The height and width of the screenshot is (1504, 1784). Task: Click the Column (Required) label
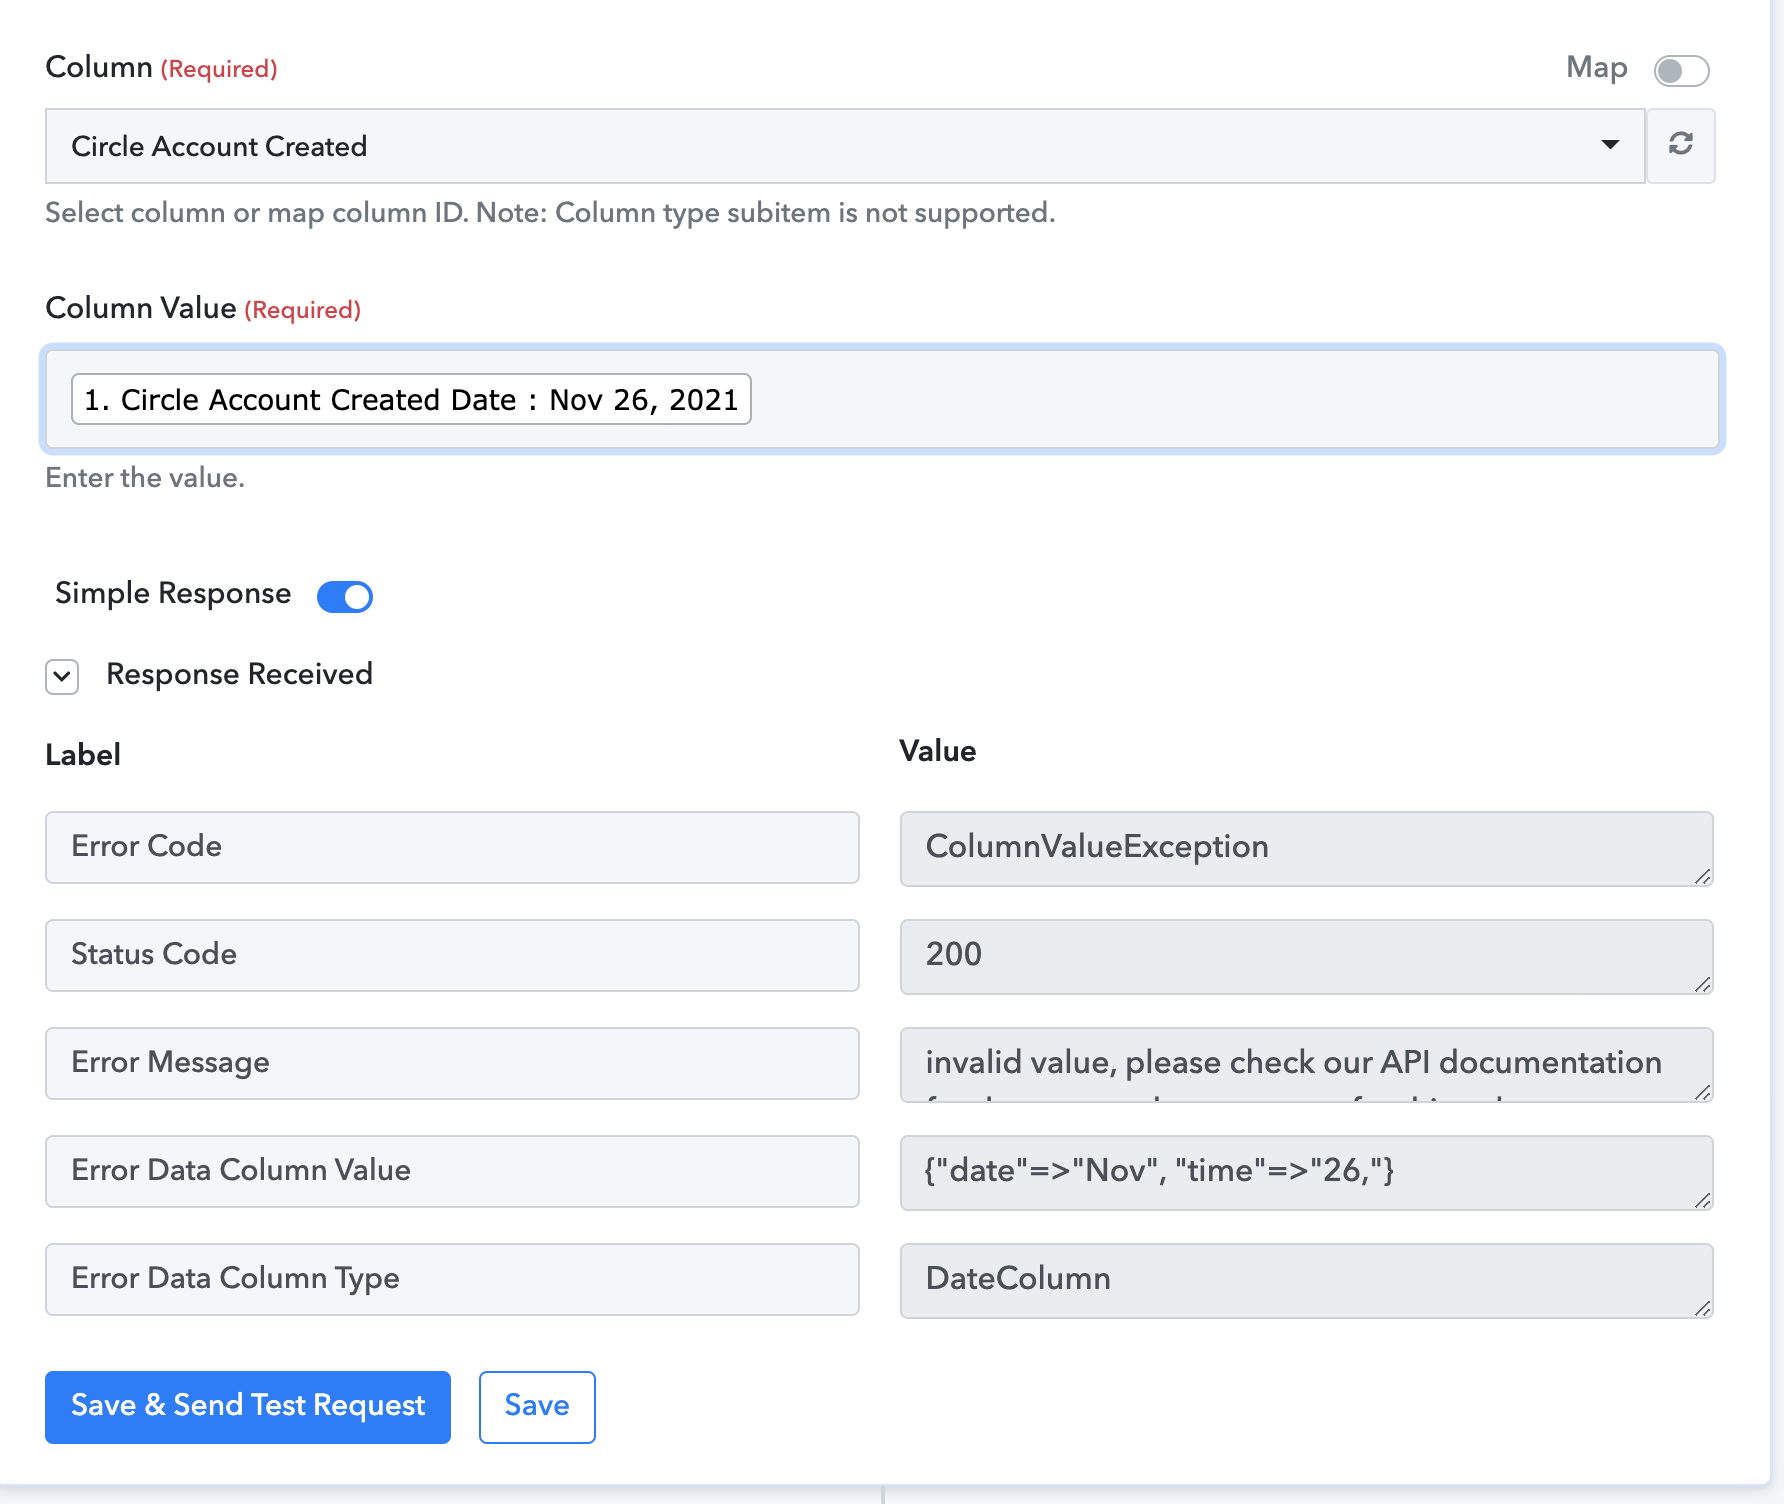(x=161, y=67)
